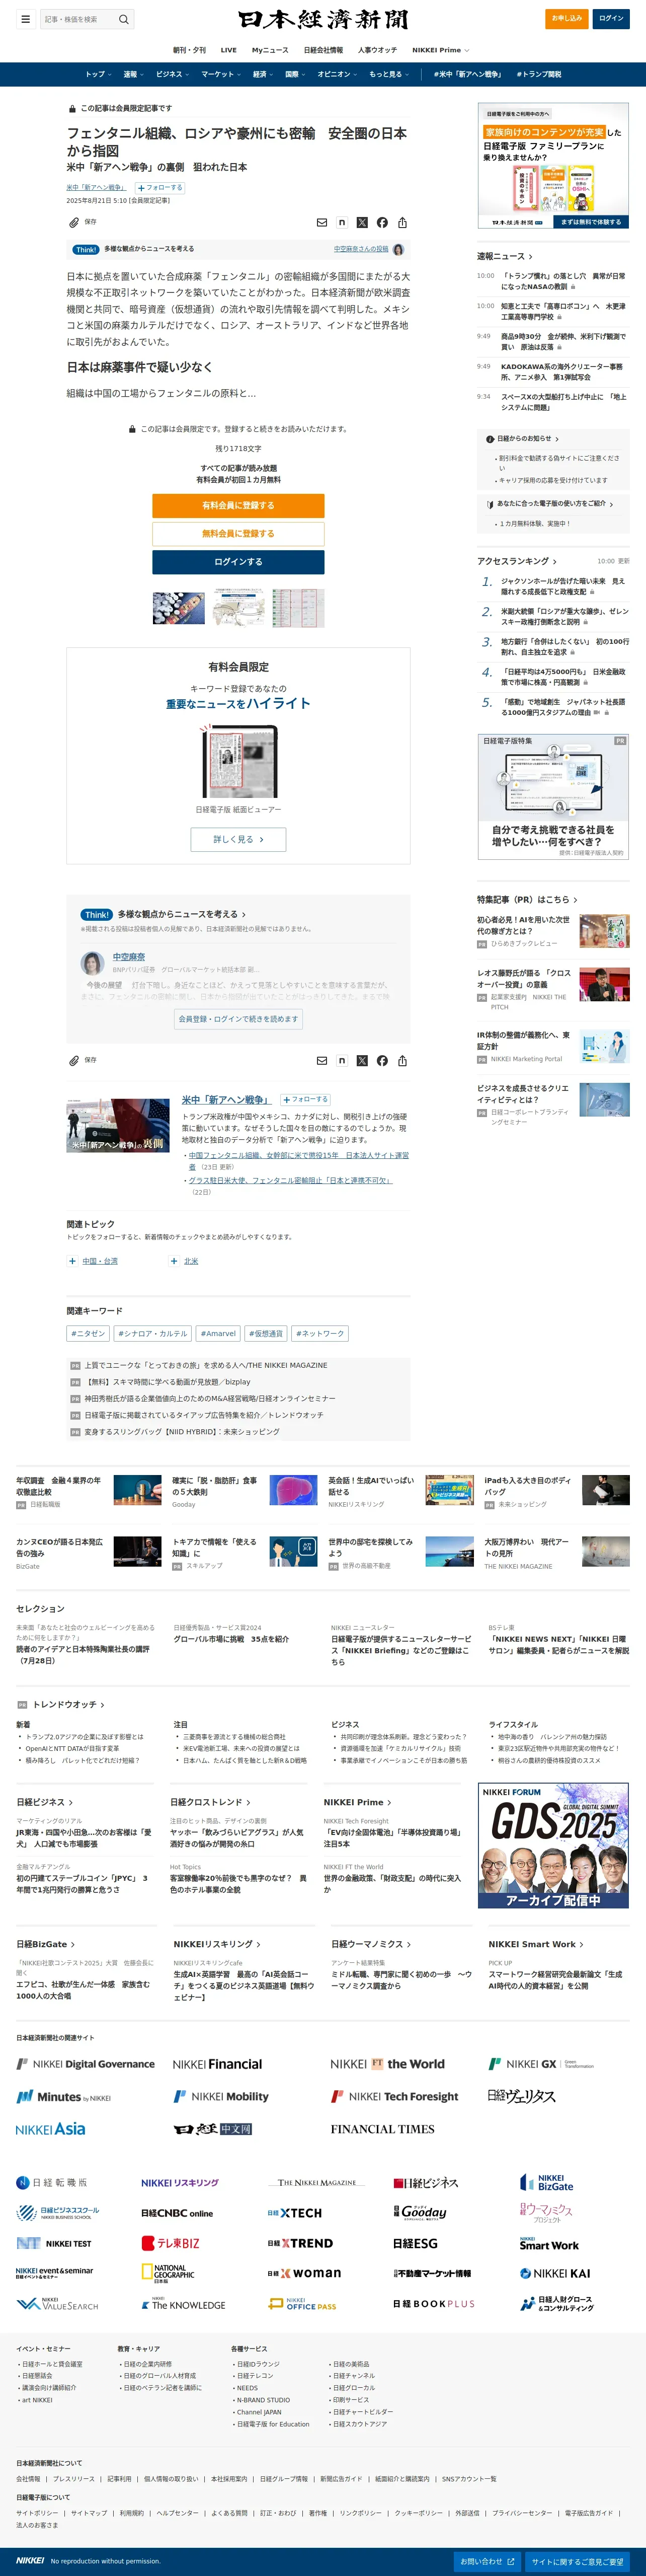Open the テレ東BIZ logo link
646x2576 pixels.
point(170,2243)
